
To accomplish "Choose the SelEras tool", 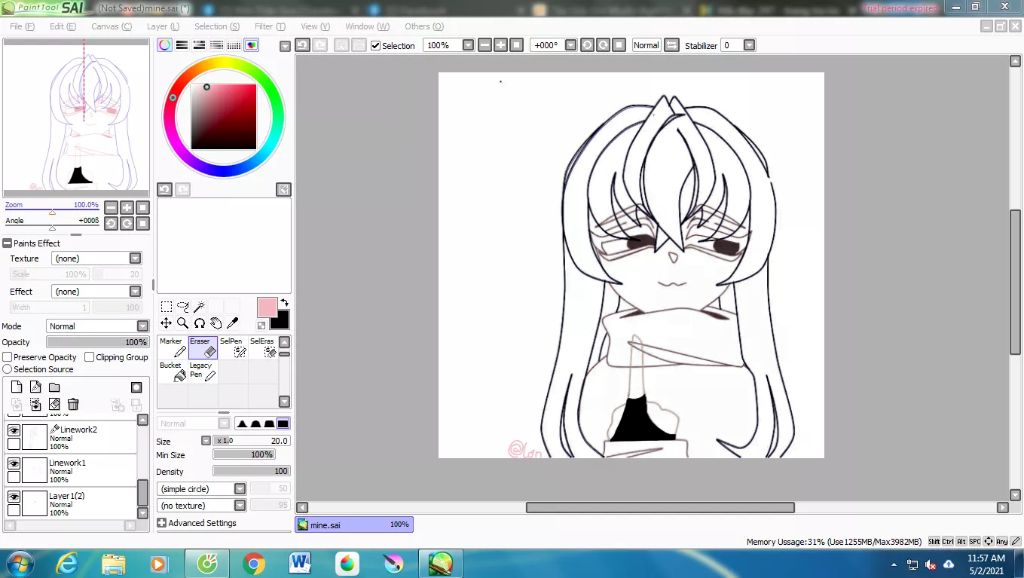I will tap(263, 347).
